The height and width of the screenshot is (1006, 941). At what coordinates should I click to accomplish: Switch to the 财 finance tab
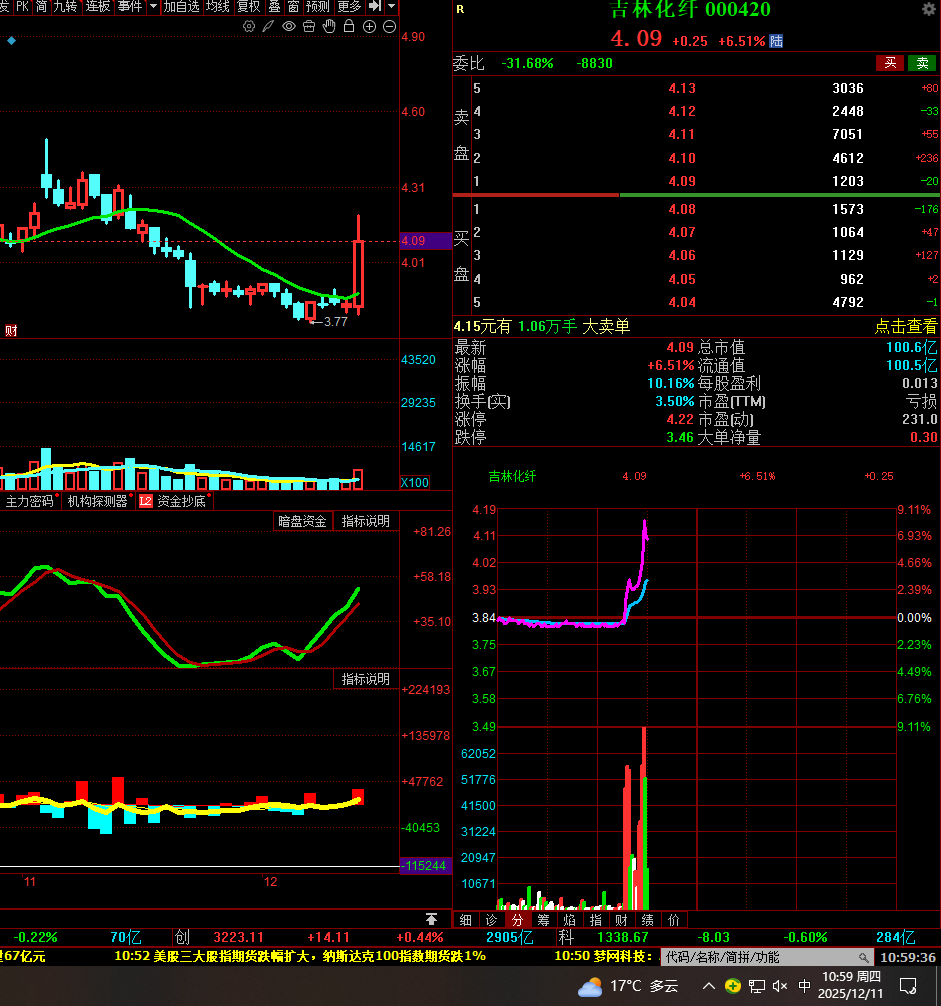[x=622, y=920]
